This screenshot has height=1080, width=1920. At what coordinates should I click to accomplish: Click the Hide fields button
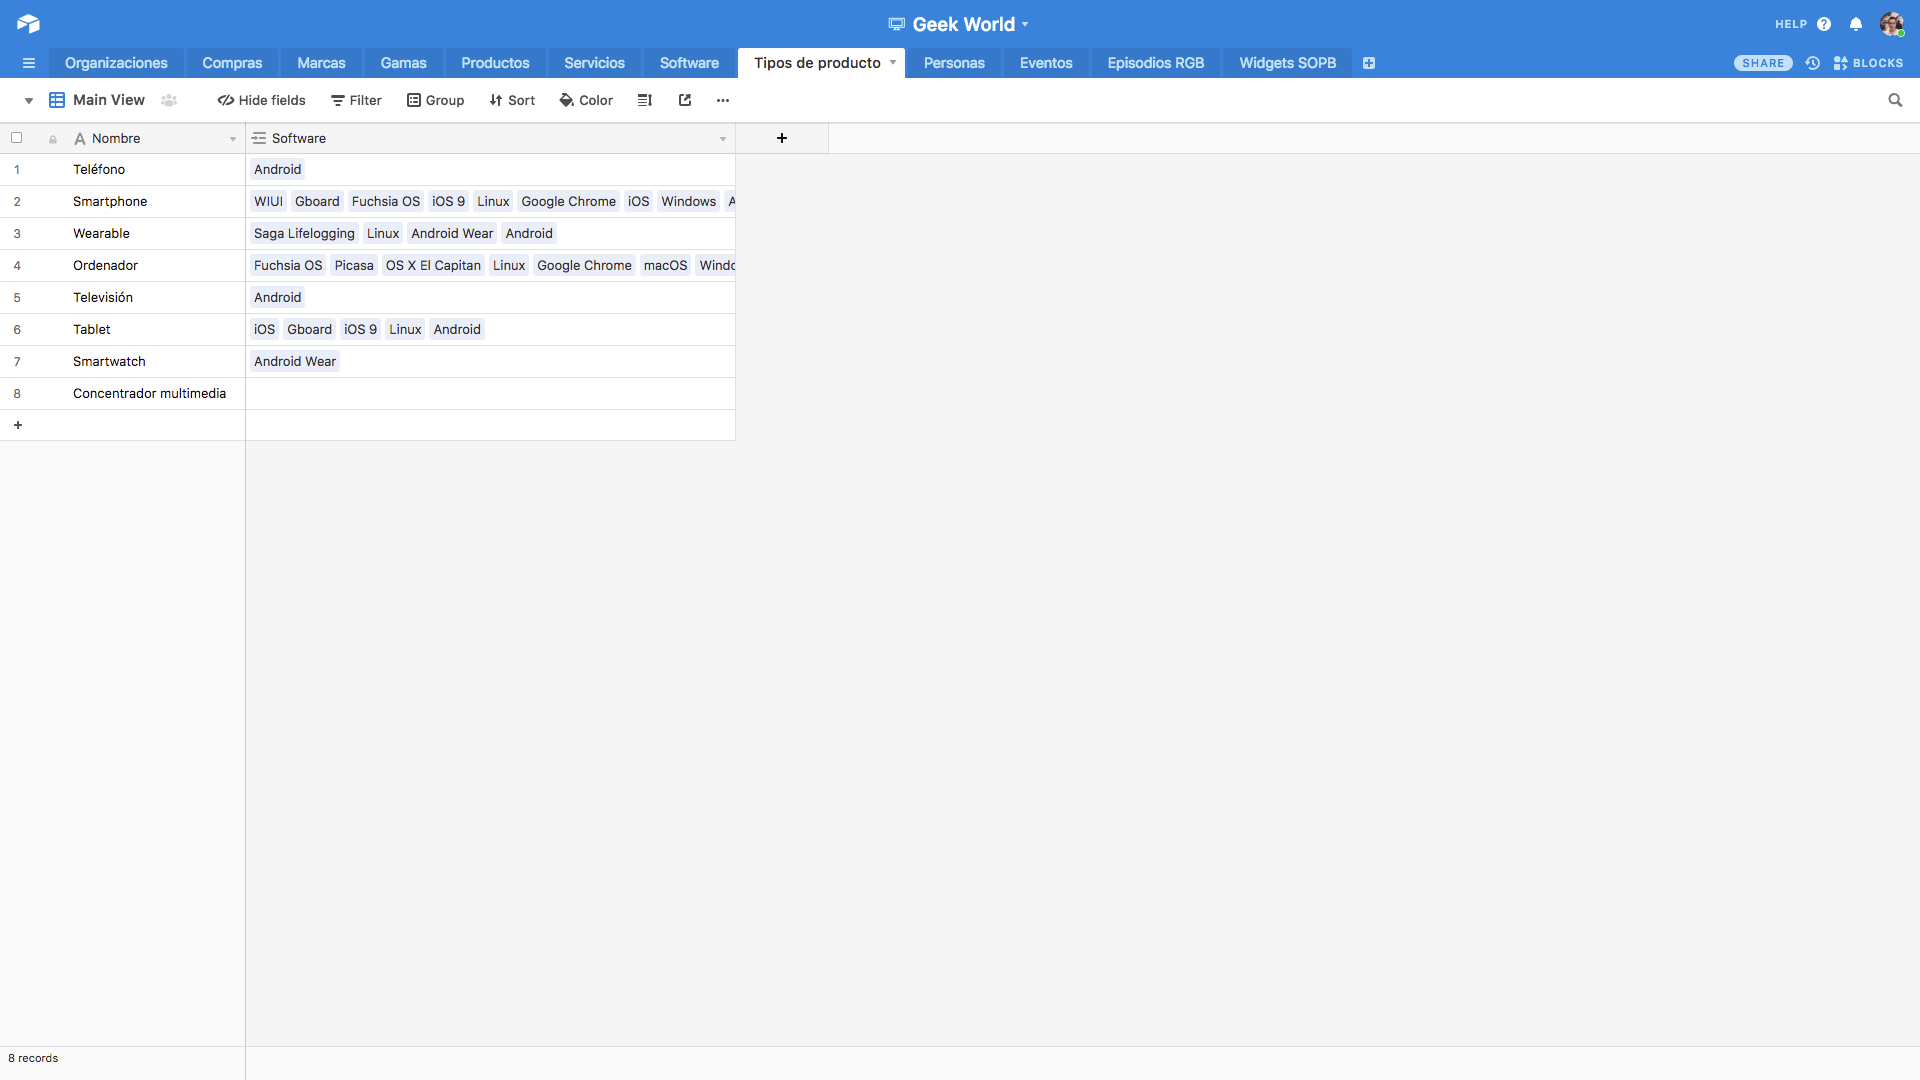tap(262, 100)
